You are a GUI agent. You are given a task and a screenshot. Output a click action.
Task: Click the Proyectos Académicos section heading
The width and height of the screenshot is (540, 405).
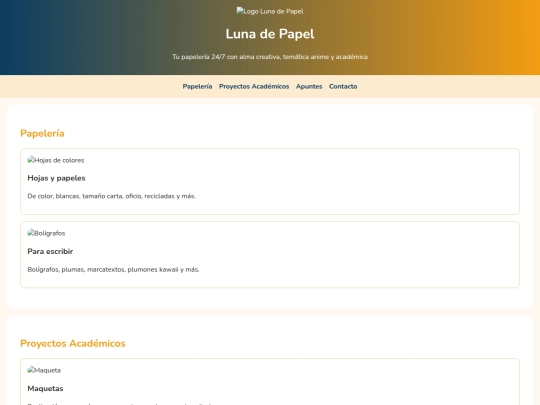(73, 343)
